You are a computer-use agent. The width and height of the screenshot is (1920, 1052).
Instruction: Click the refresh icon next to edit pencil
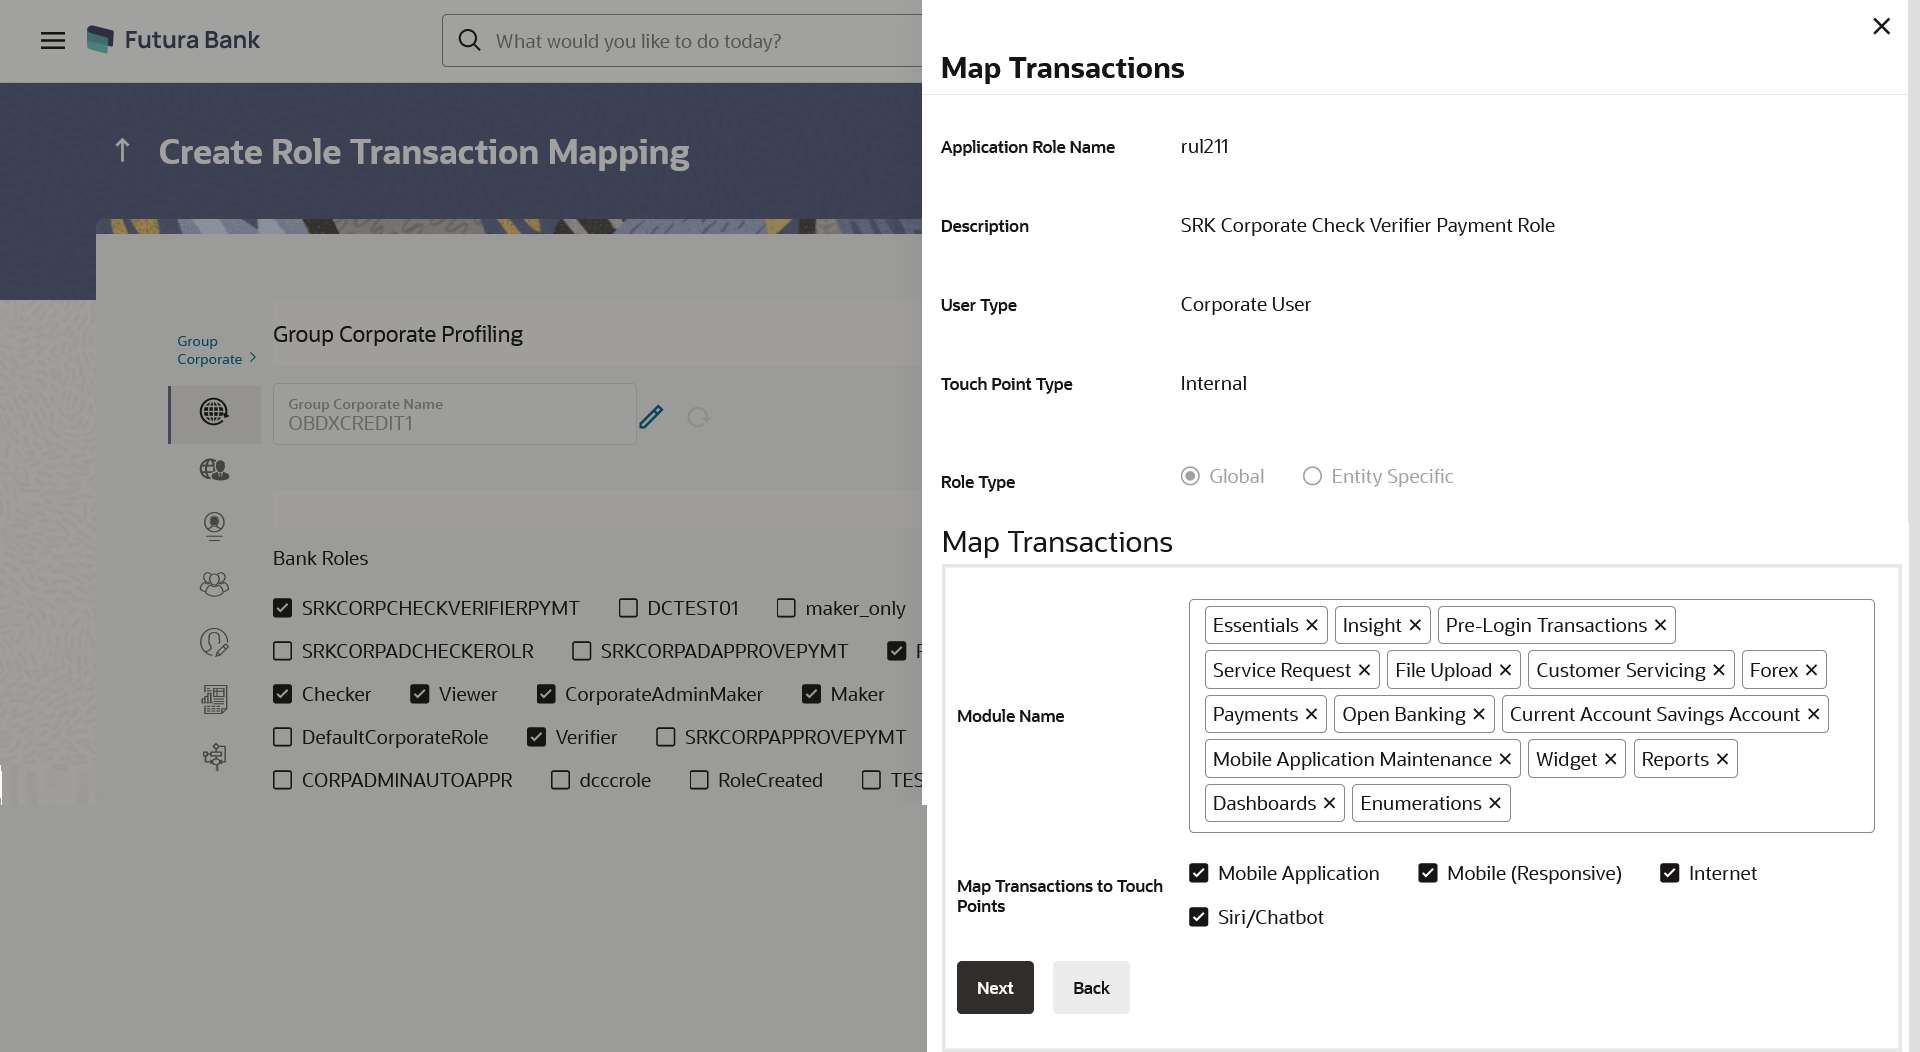point(698,416)
